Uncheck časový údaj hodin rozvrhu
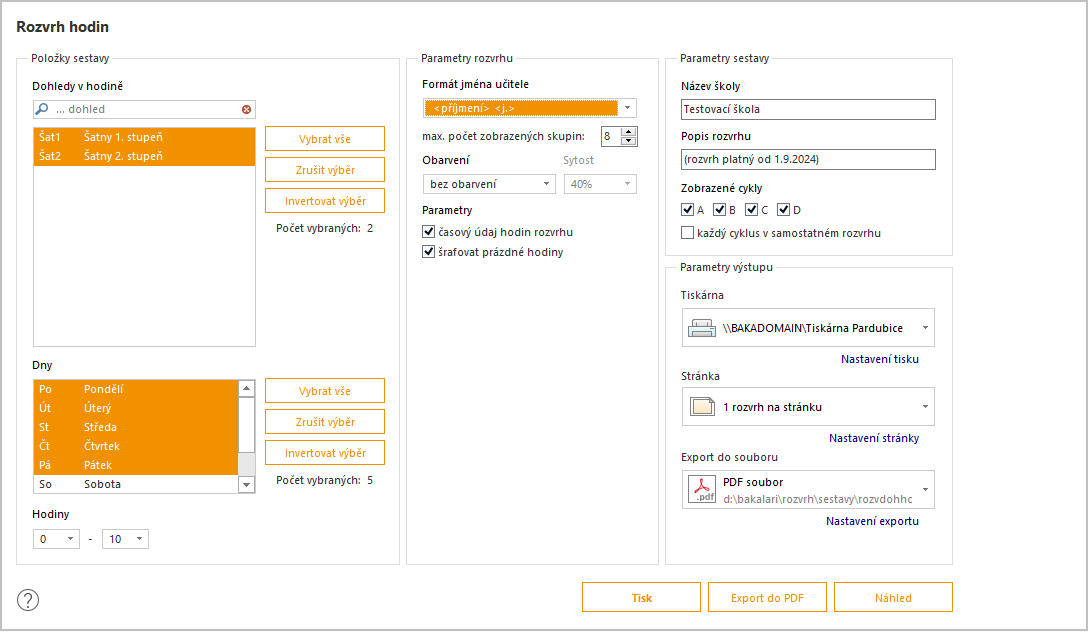The image size is (1088, 632). [x=429, y=232]
